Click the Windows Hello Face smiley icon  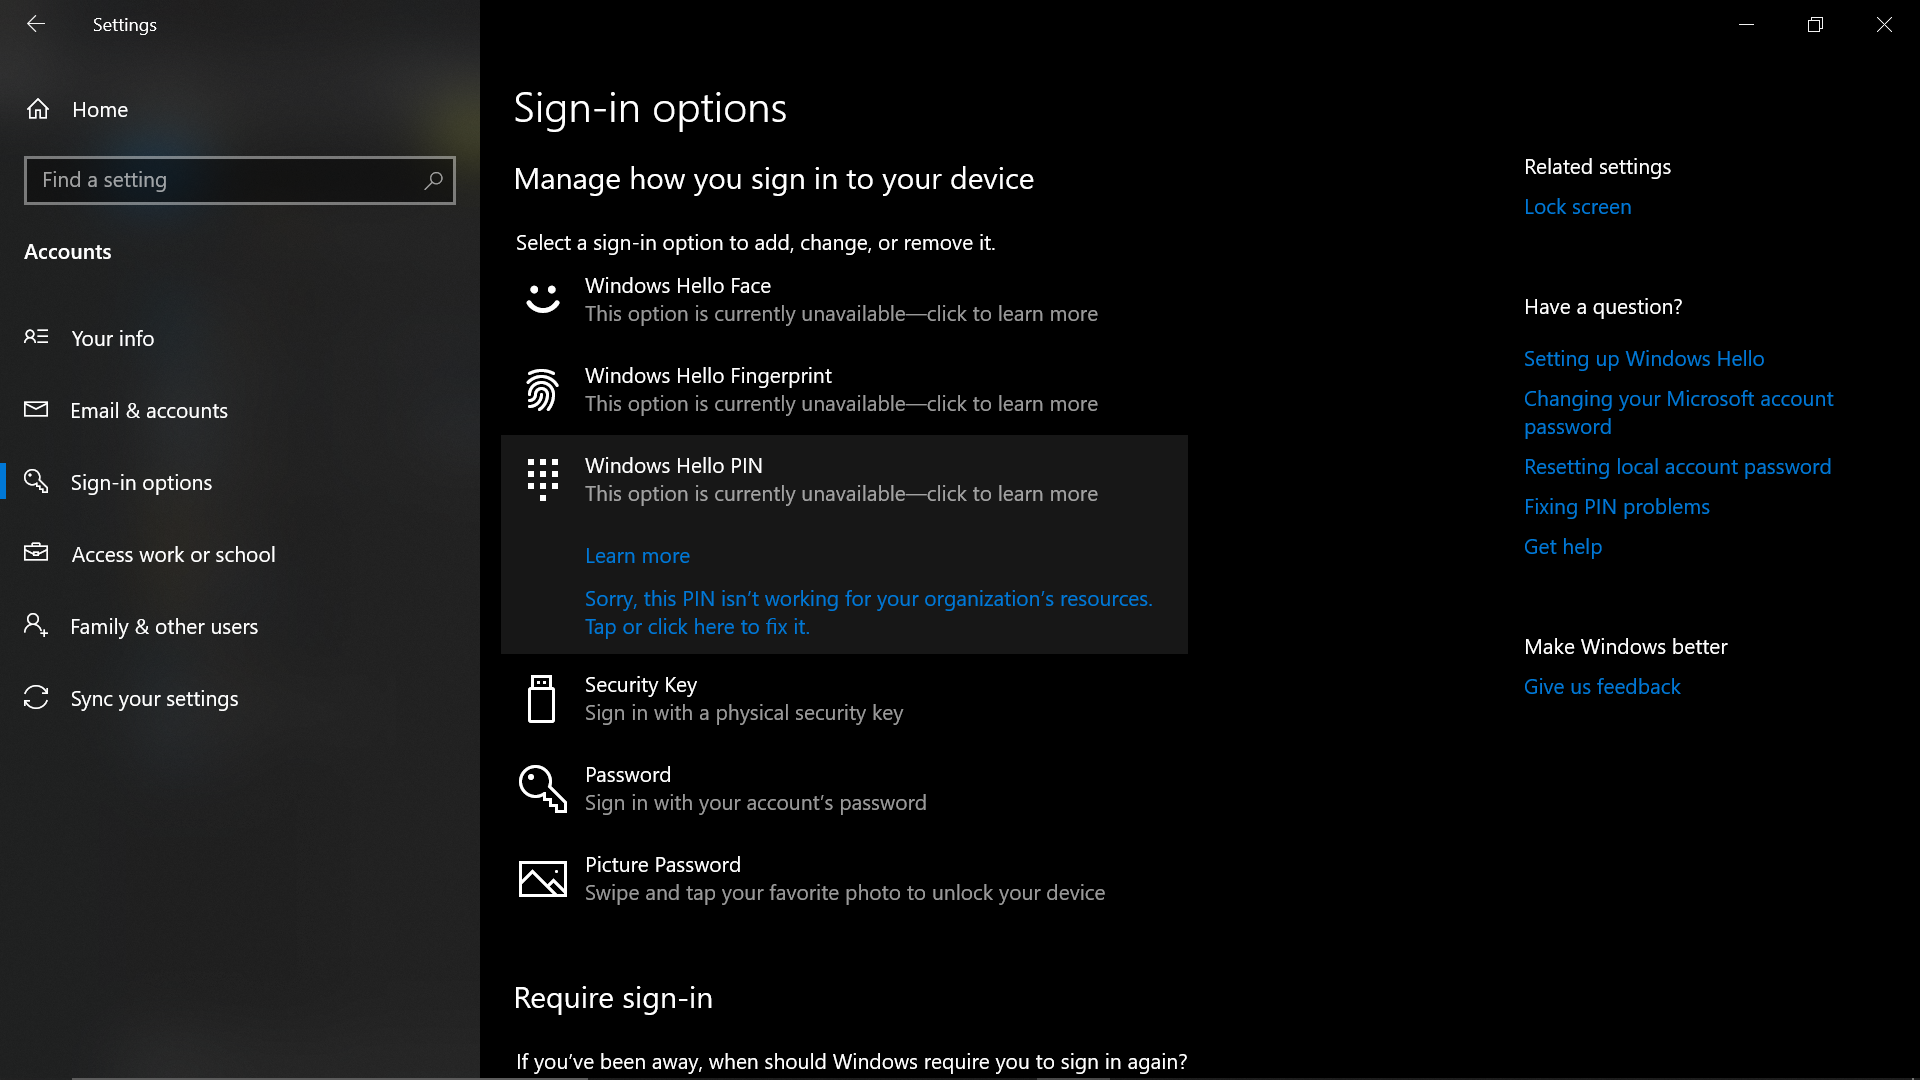click(x=542, y=298)
